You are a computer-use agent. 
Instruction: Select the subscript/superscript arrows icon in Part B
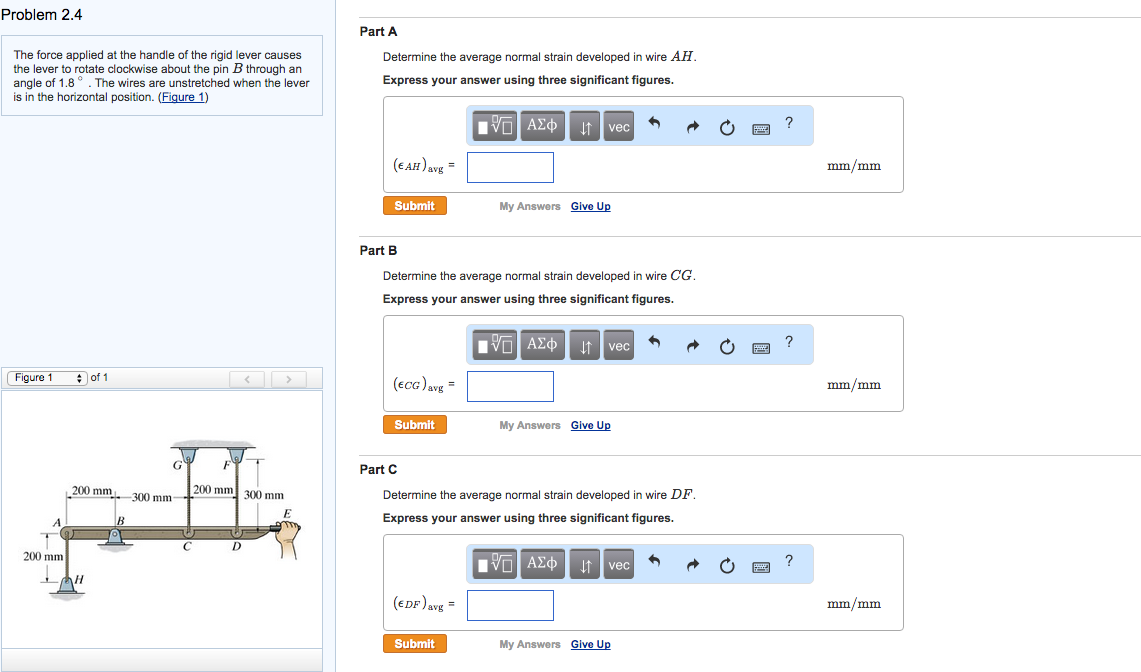(x=584, y=344)
